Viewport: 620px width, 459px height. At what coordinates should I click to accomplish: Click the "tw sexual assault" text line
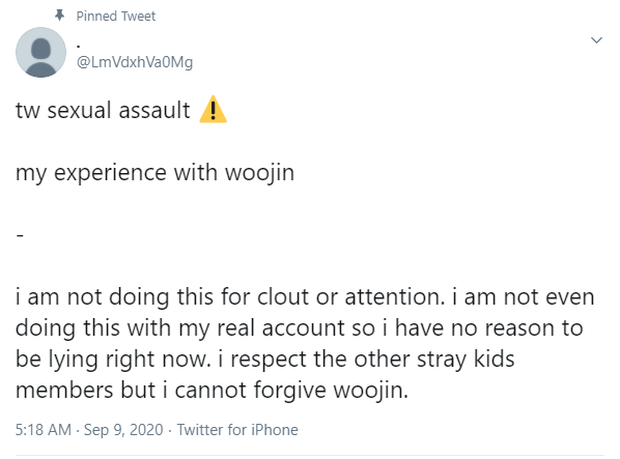[103, 110]
